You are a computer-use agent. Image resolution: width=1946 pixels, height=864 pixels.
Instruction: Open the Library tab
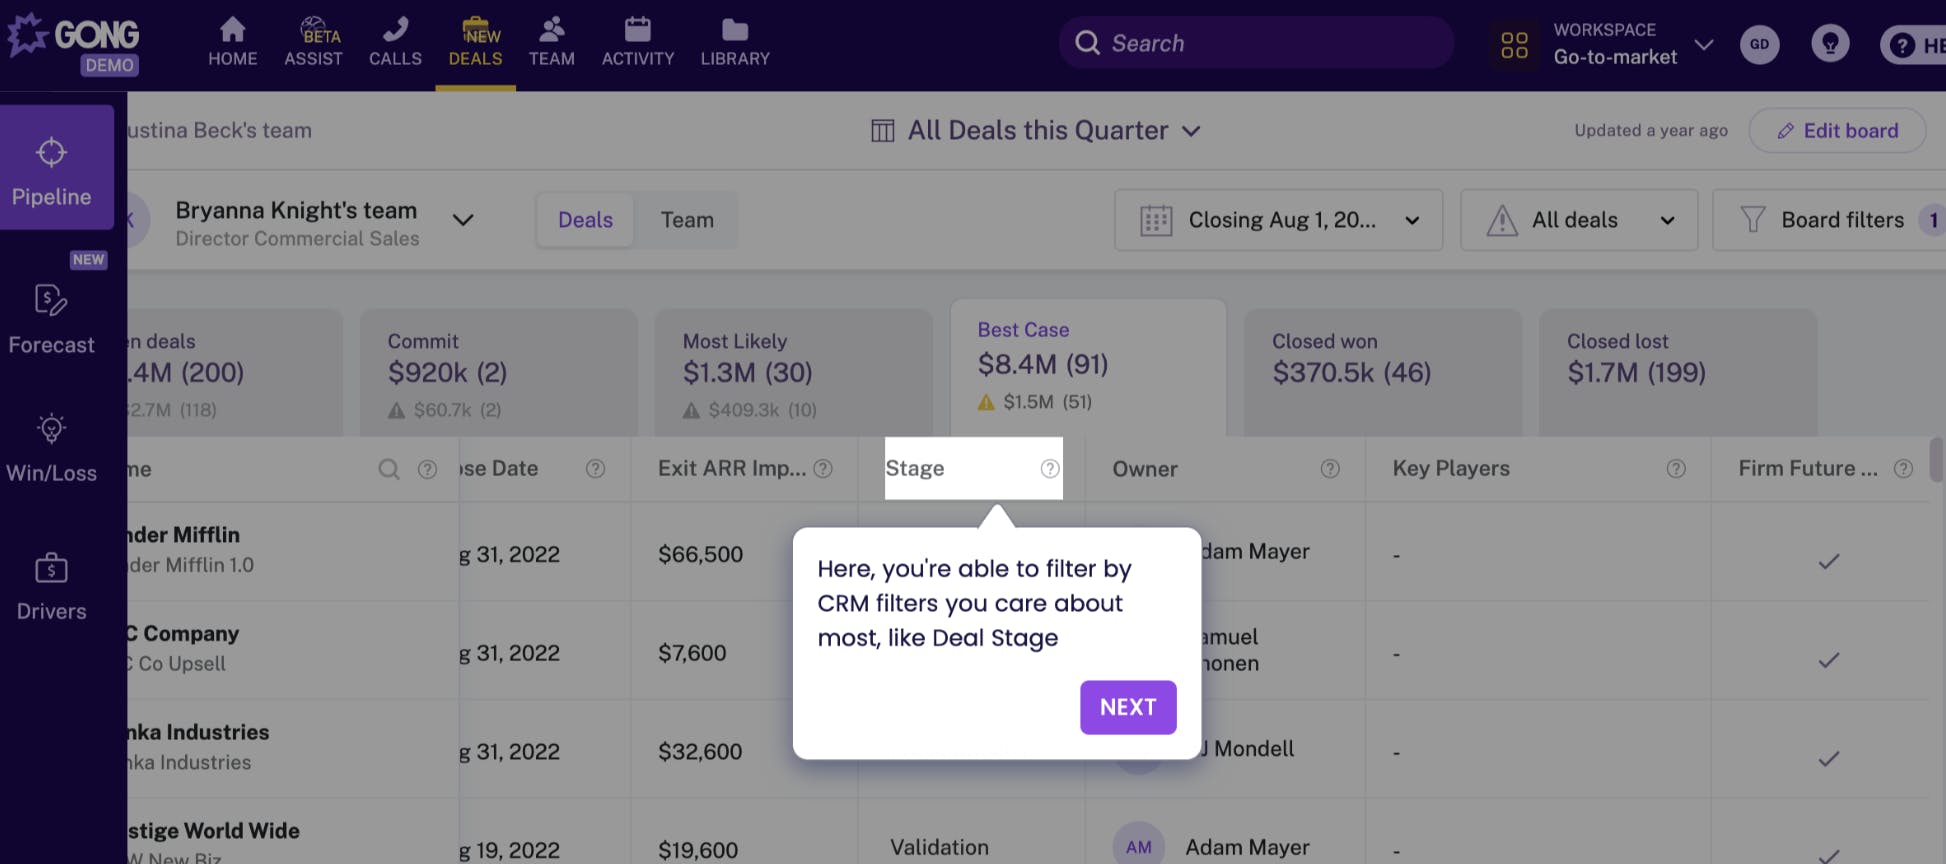click(x=735, y=43)
